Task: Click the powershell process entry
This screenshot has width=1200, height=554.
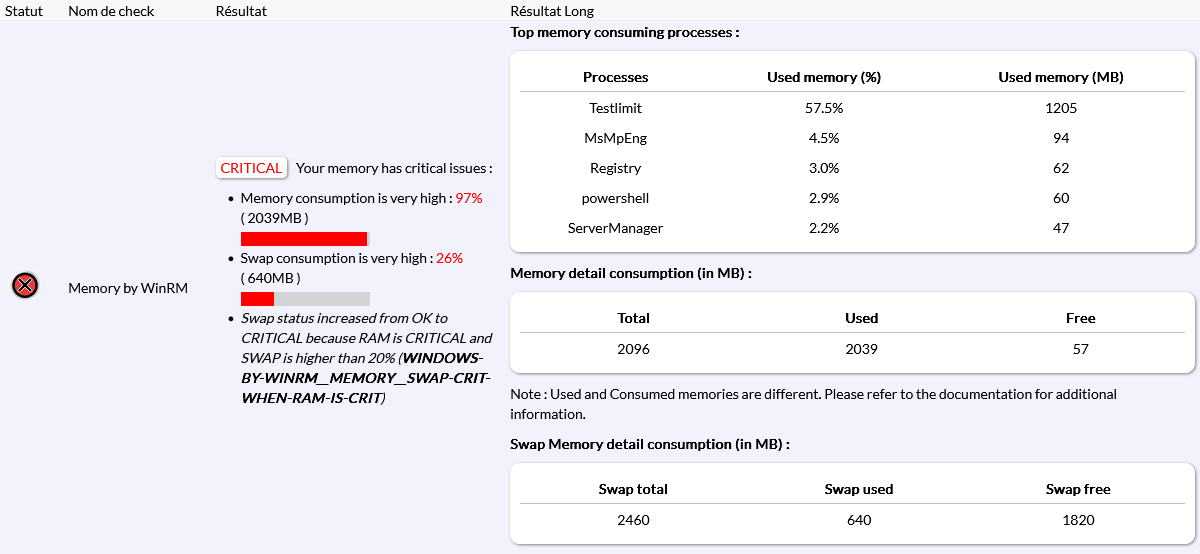Action: point(615,198)
